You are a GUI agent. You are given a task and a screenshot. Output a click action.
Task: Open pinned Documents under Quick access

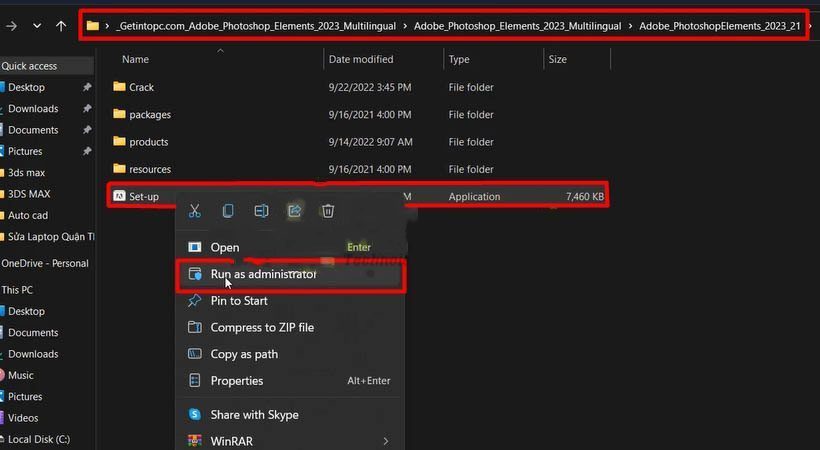[33, 130]
